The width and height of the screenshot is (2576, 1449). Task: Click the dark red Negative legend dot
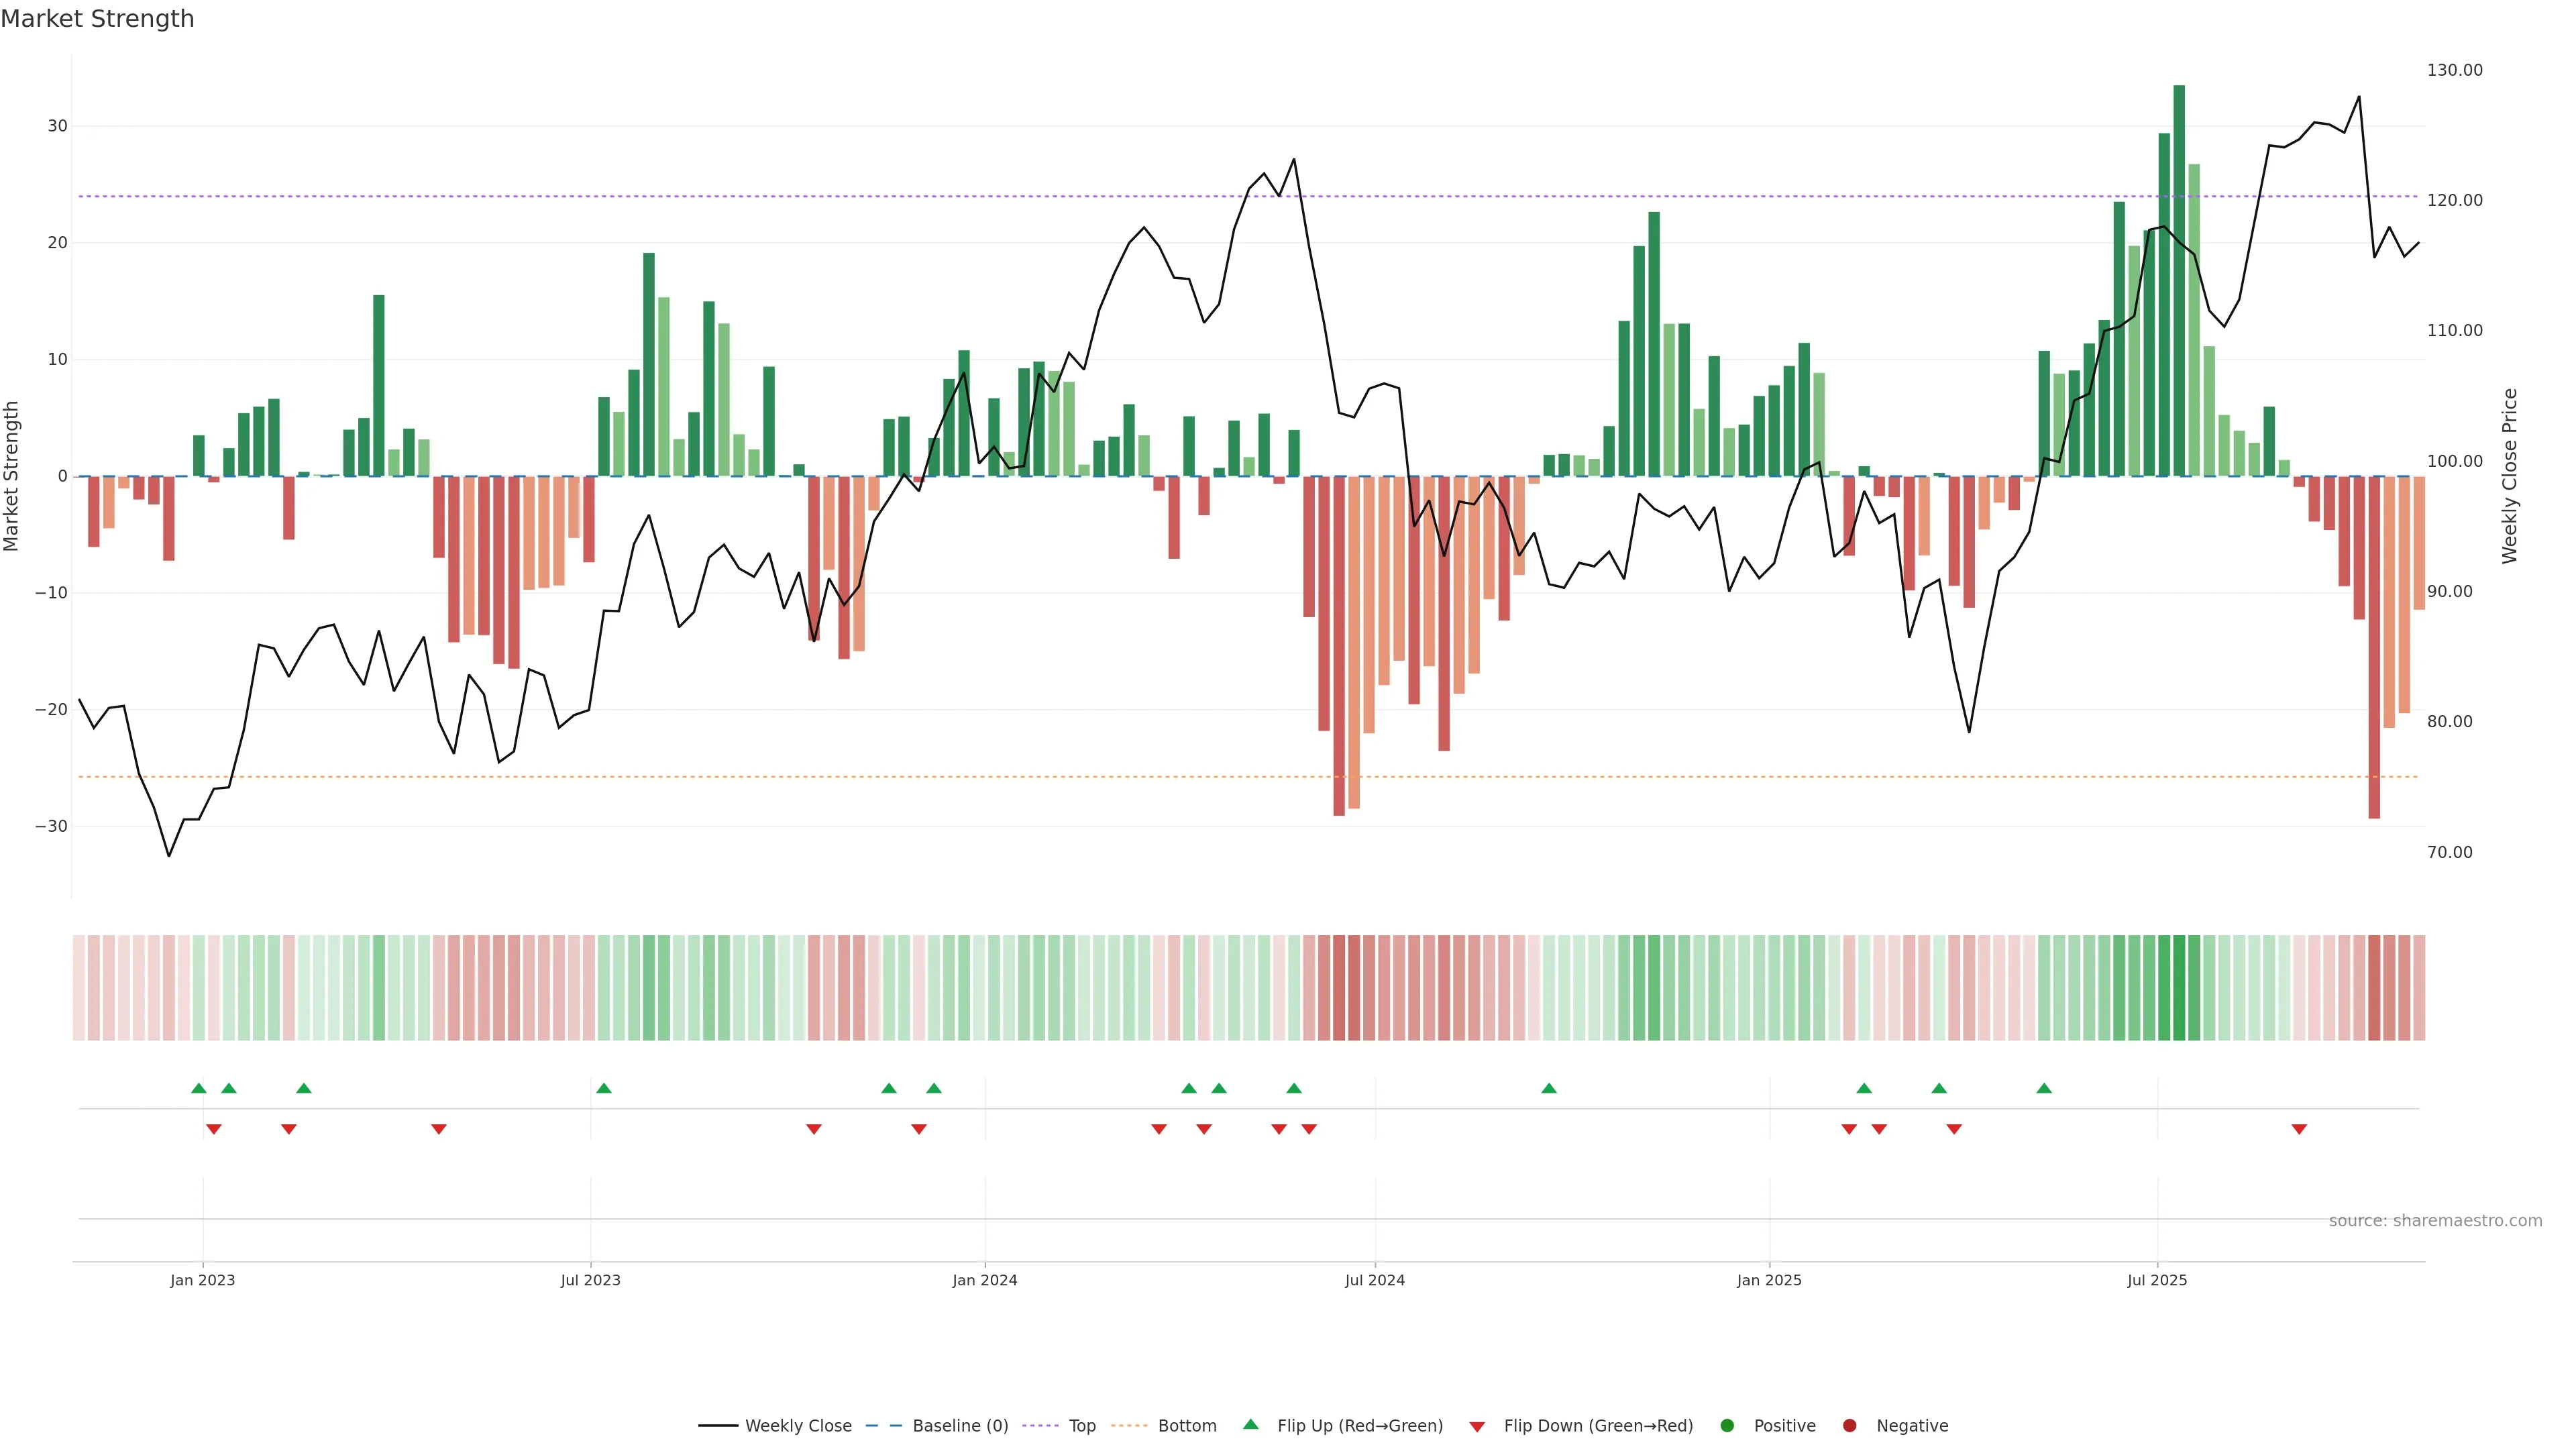[1849, 1426]
